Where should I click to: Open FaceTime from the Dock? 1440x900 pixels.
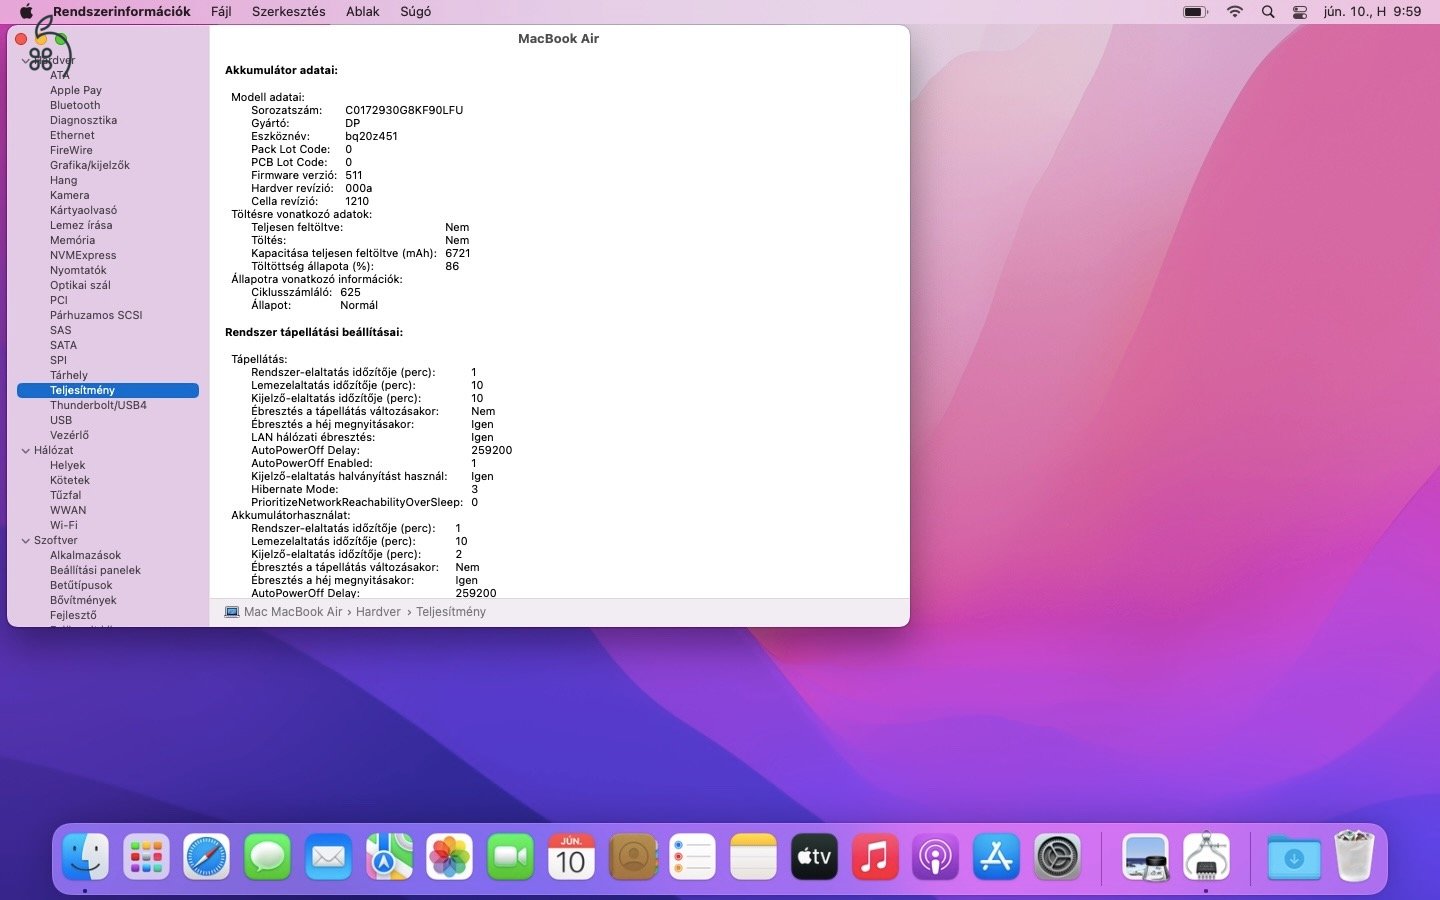(x=511, y=857)
